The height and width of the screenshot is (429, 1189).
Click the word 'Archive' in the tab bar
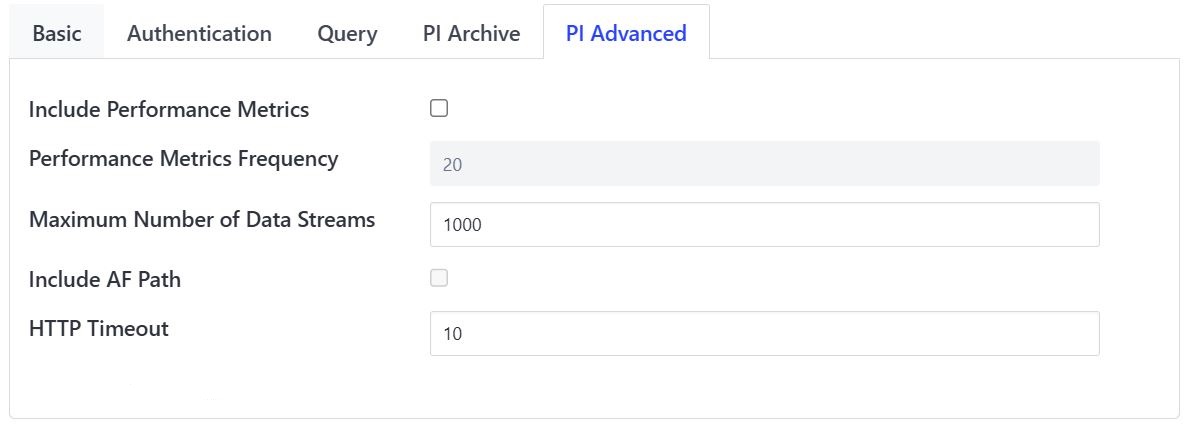pyautogui.click(x=484, y=33)
